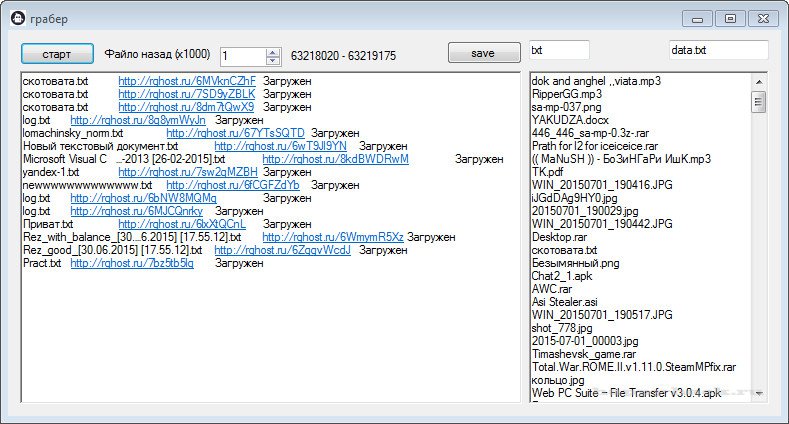The height and width of the screenshot is (424, 789).
Task: Decrease the Файло назад value with down arrow
Action: pos(273,61)
